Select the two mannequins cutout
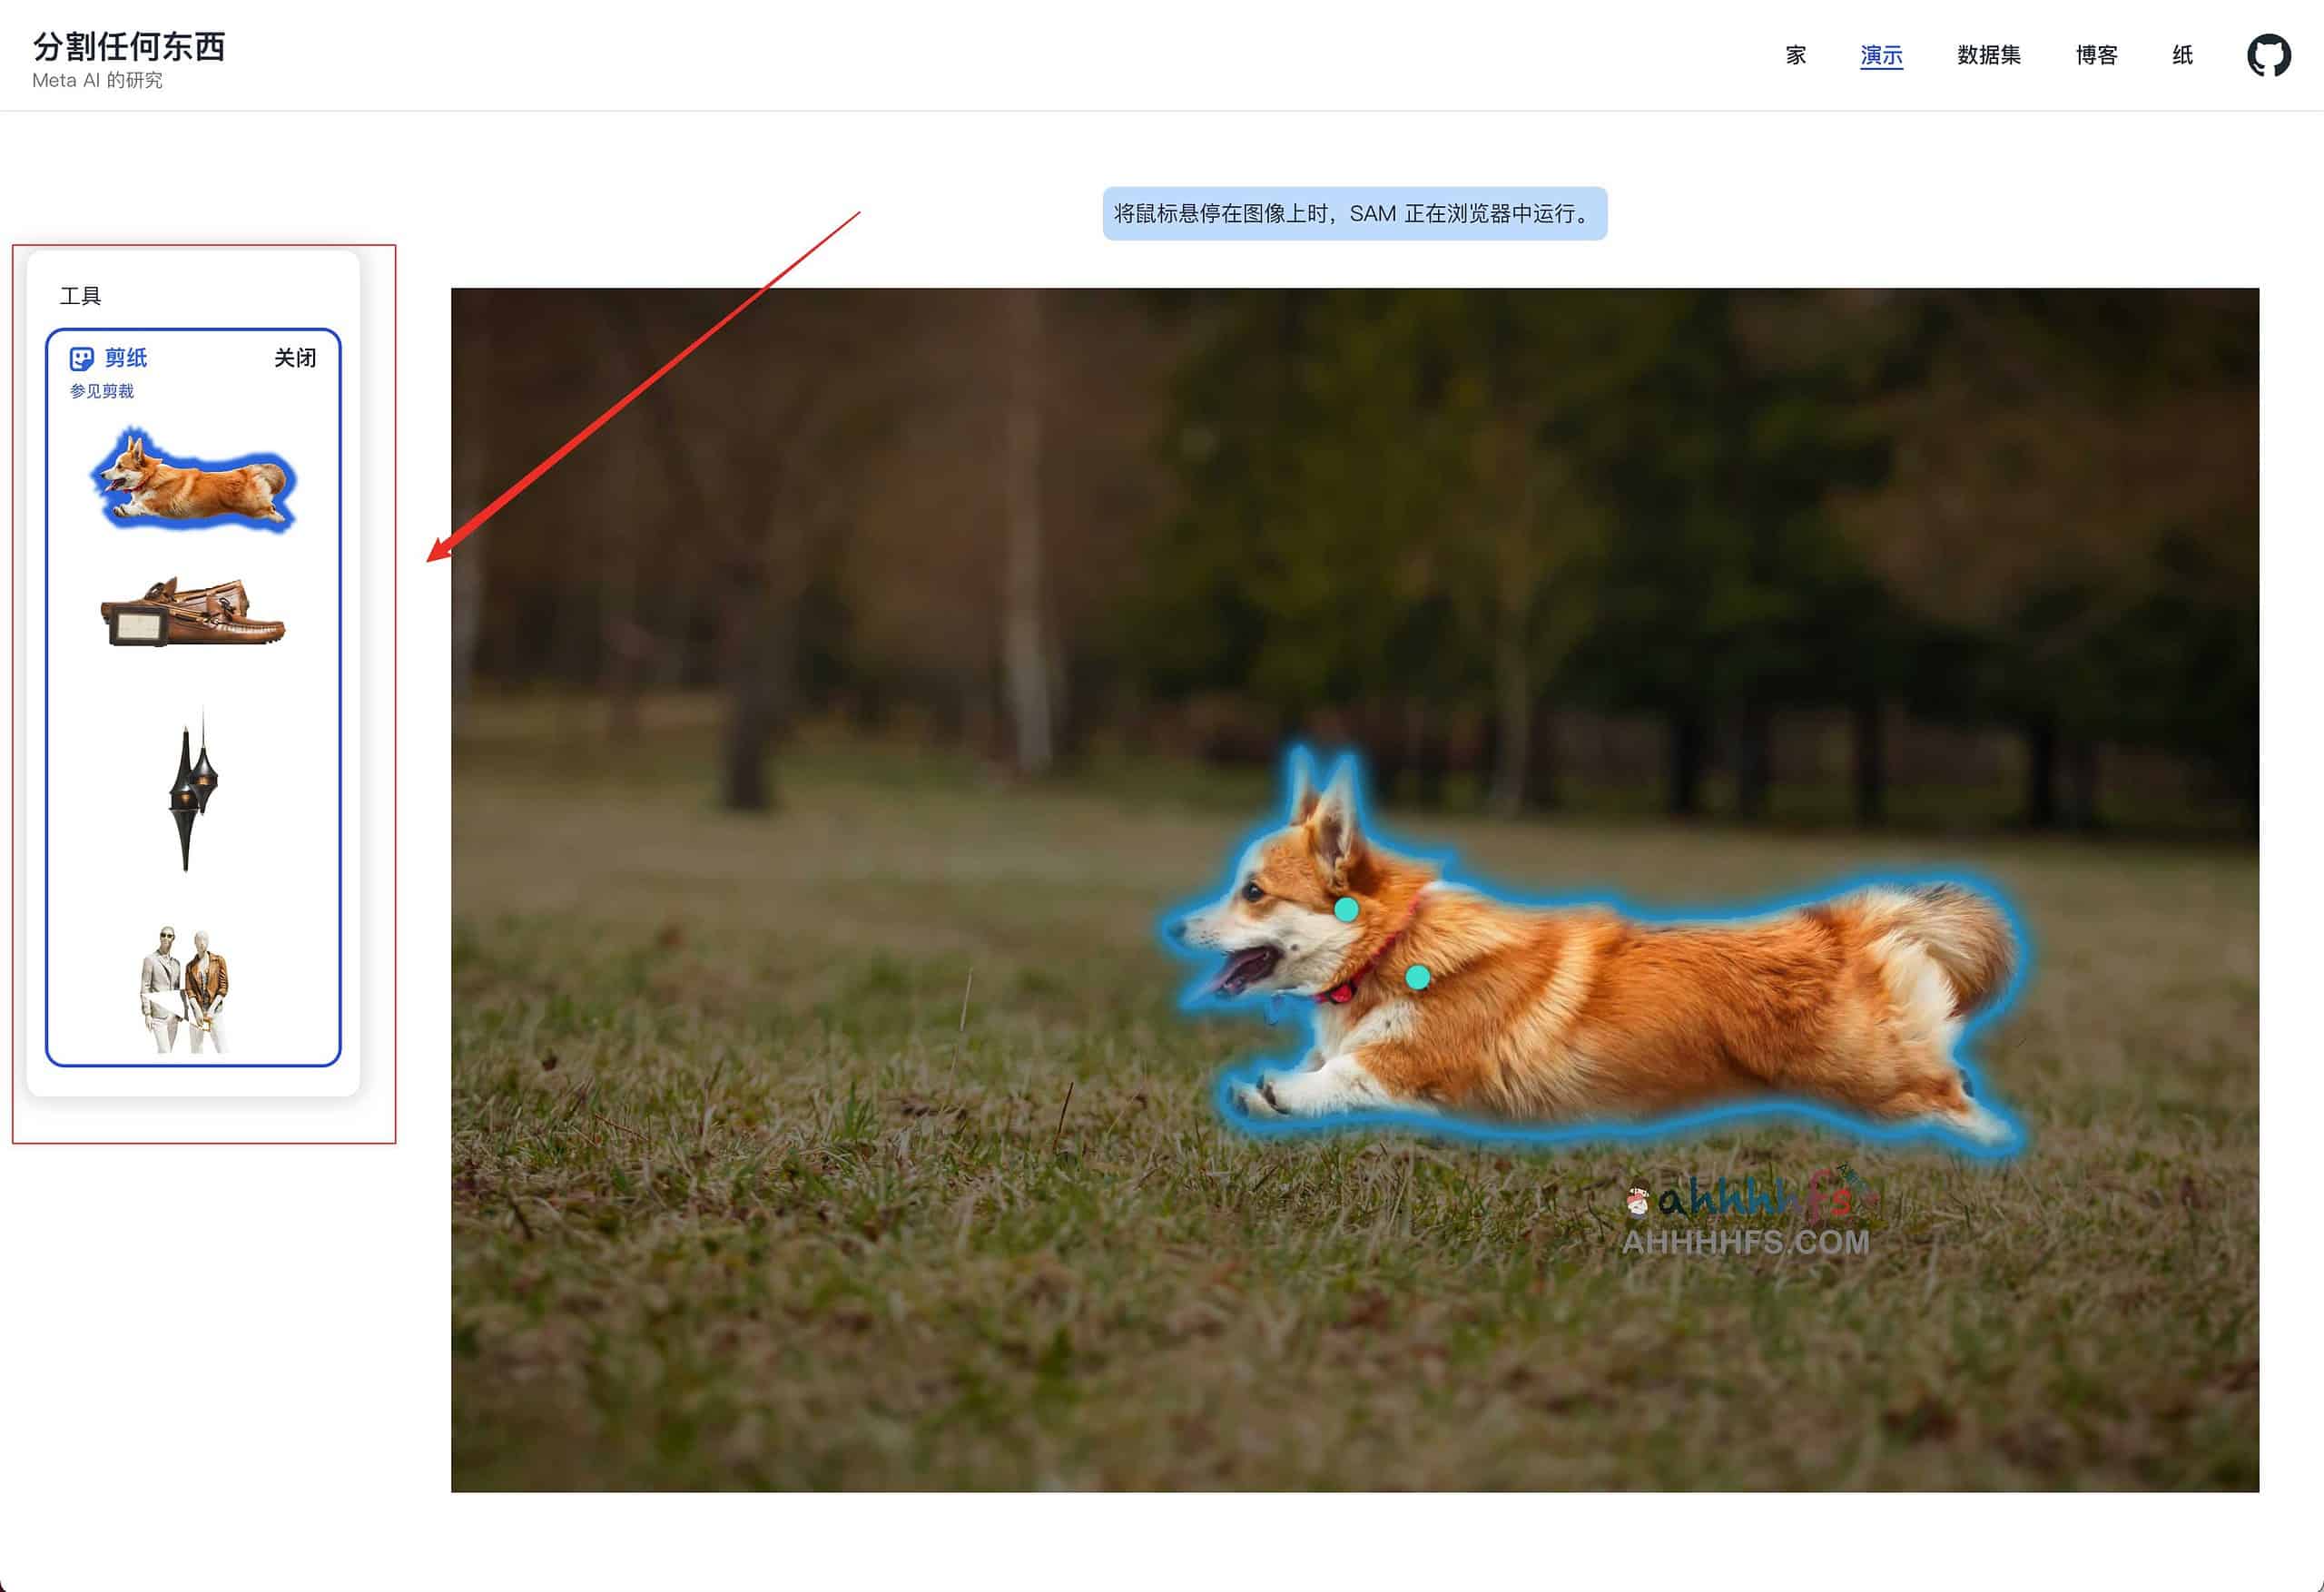Screen dimensions: 2324x1592 click(185, 988)
